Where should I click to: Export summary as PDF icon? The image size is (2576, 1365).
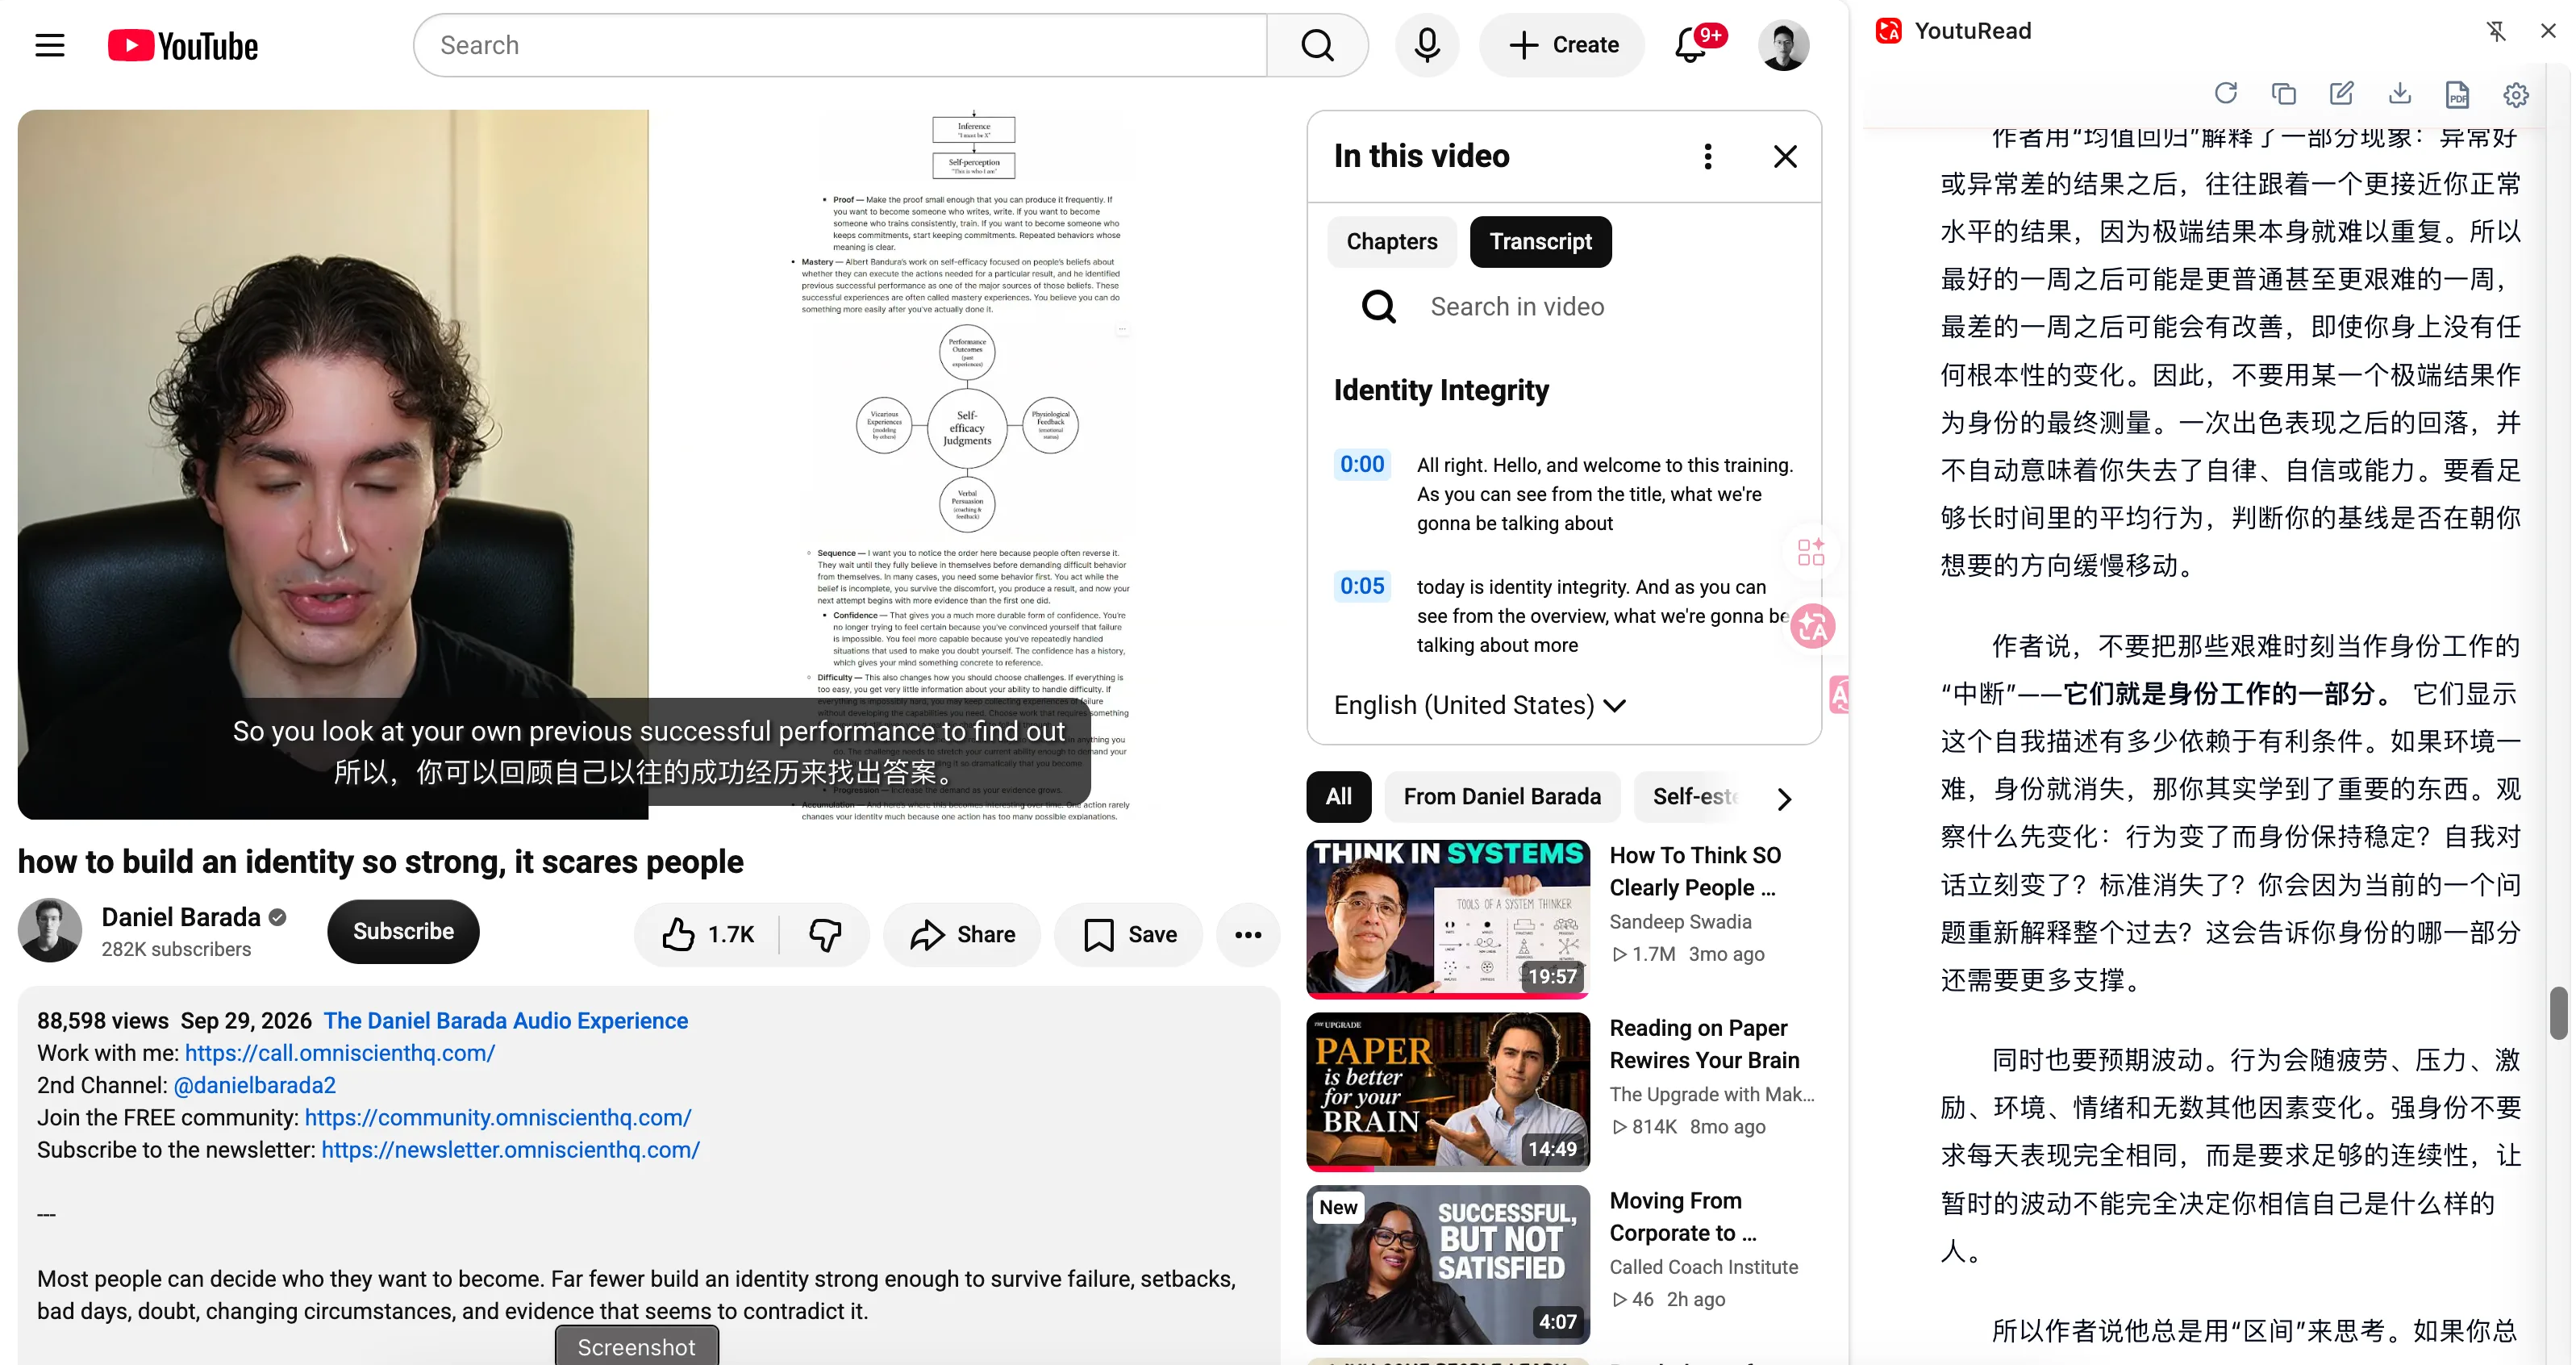coord(2457,94)
